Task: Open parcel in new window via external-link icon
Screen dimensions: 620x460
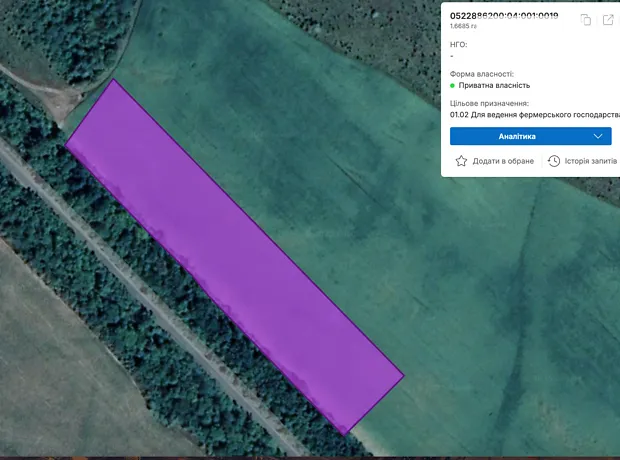Action: pyautogui.click(x=608, y=20)
